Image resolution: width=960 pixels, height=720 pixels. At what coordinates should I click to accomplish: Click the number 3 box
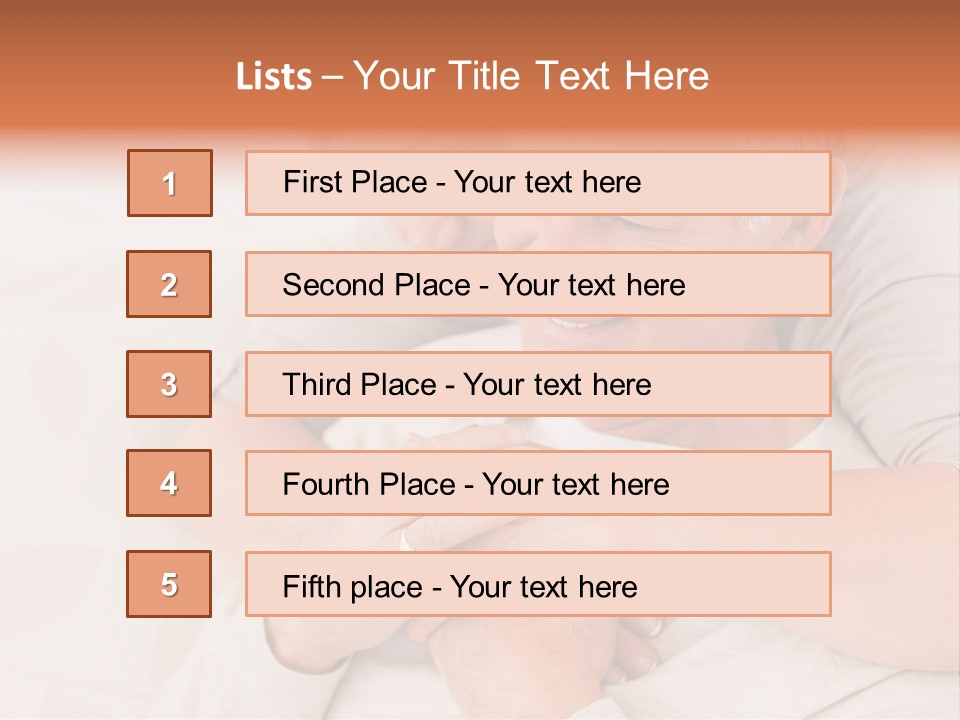click(169, 384)
